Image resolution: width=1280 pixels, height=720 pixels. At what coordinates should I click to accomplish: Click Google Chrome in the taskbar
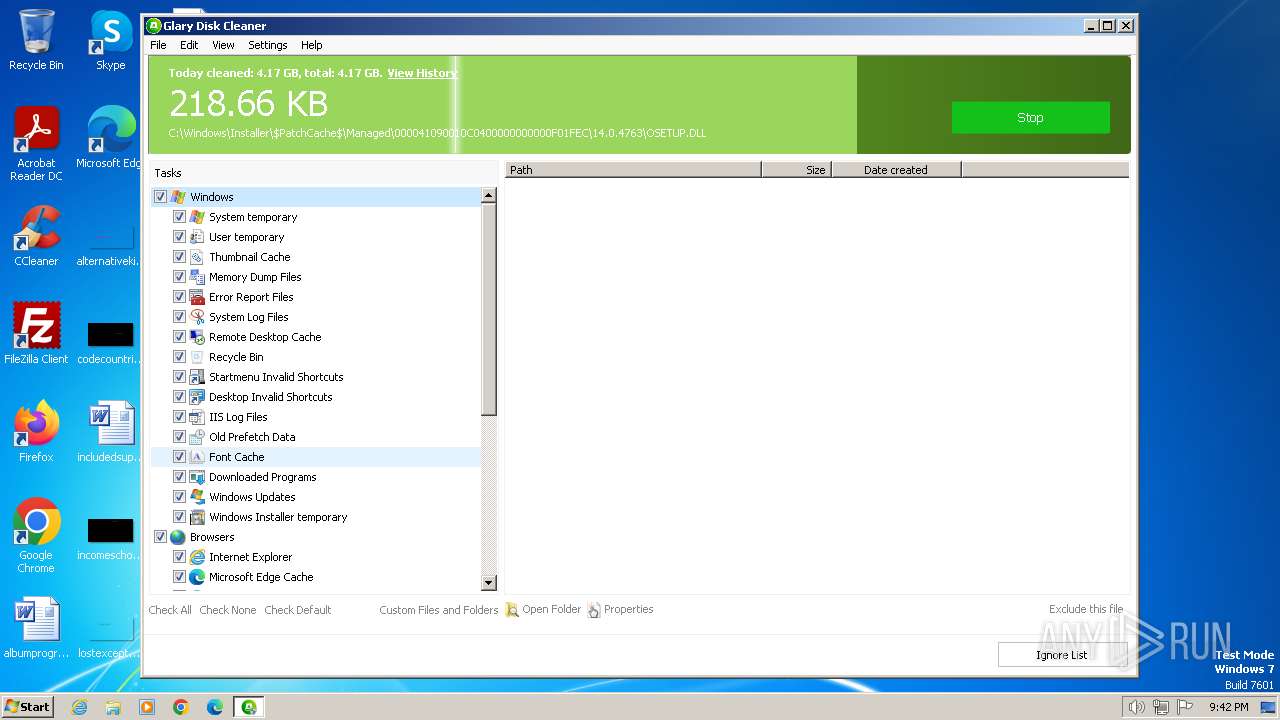(x=181, y=707)
